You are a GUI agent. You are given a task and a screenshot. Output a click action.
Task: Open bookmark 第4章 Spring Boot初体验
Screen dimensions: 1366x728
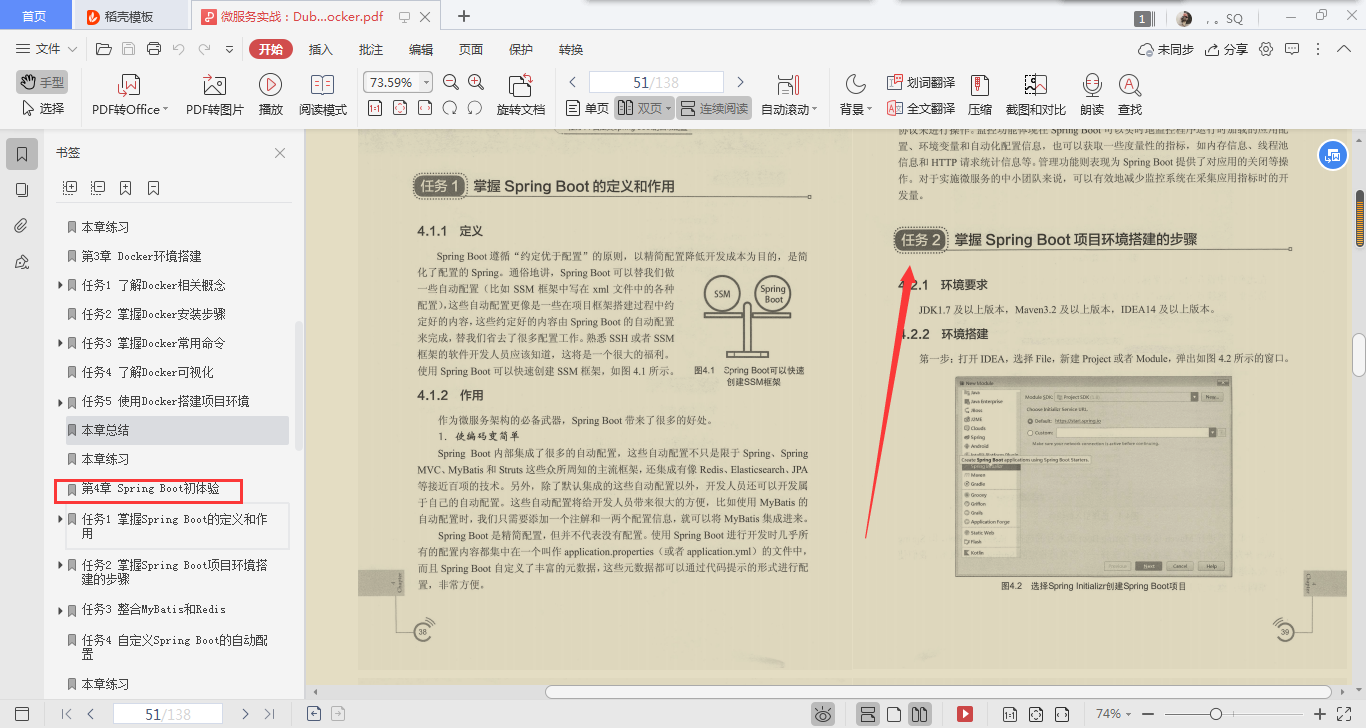click(x=150, y=490)
